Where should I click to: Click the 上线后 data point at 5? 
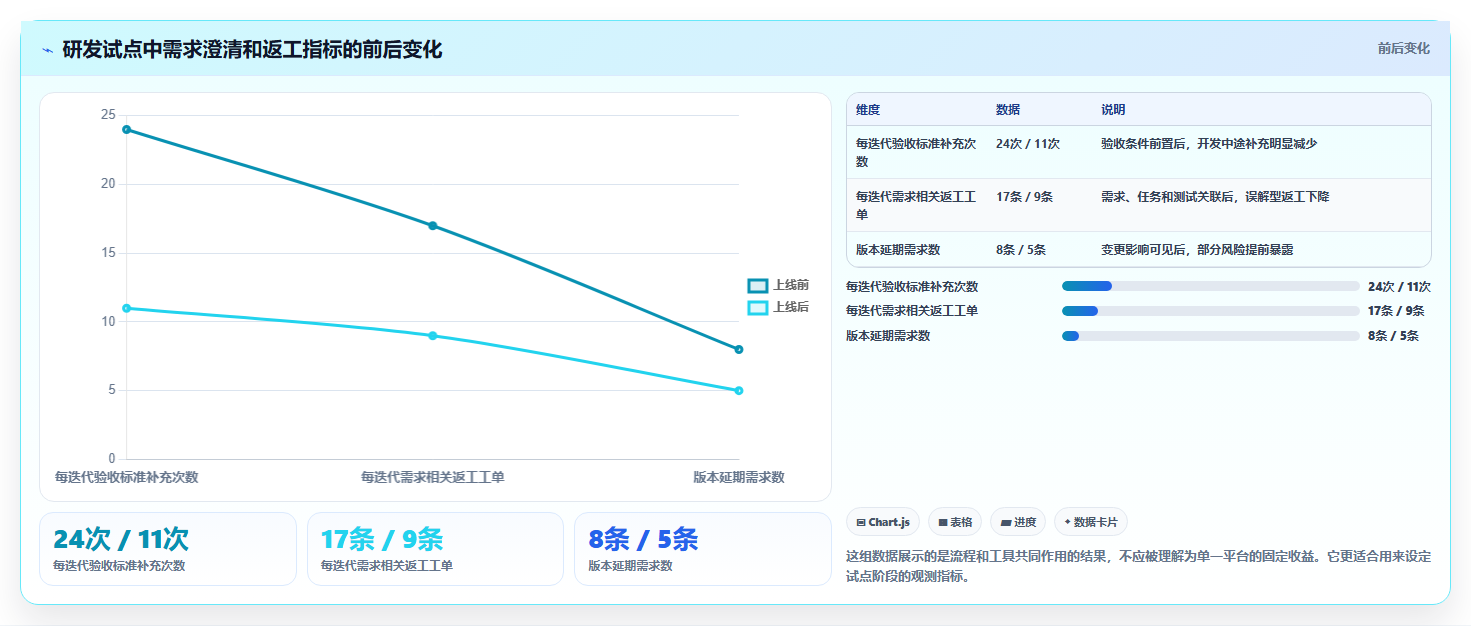[x=739, y=391]
